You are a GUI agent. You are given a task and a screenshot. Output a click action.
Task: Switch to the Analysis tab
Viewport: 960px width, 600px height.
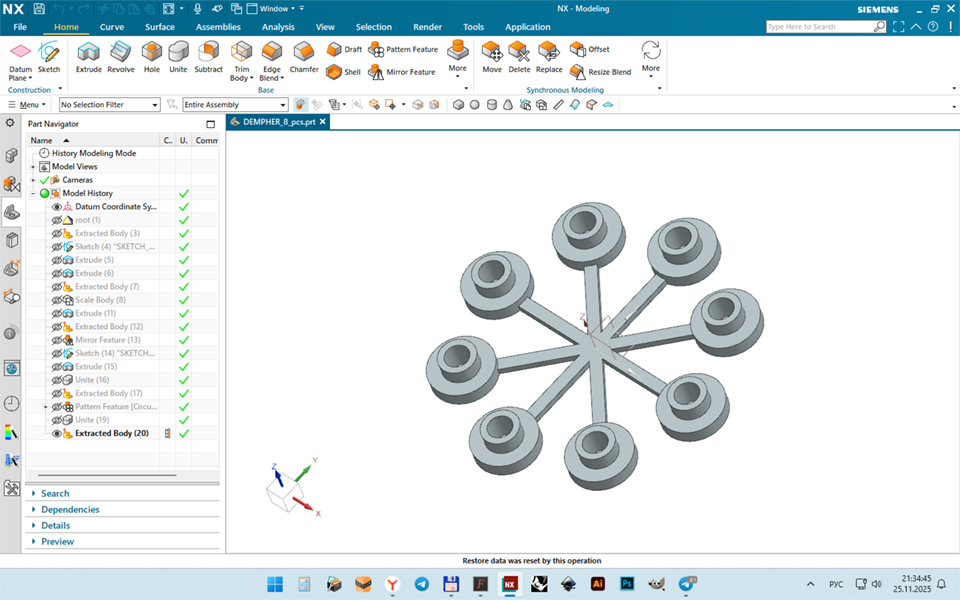278,27
